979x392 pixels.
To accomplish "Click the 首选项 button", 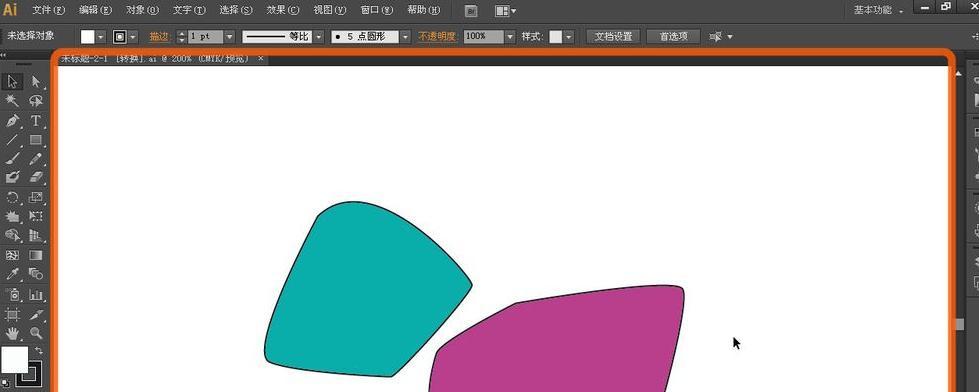I will point(673,37).
